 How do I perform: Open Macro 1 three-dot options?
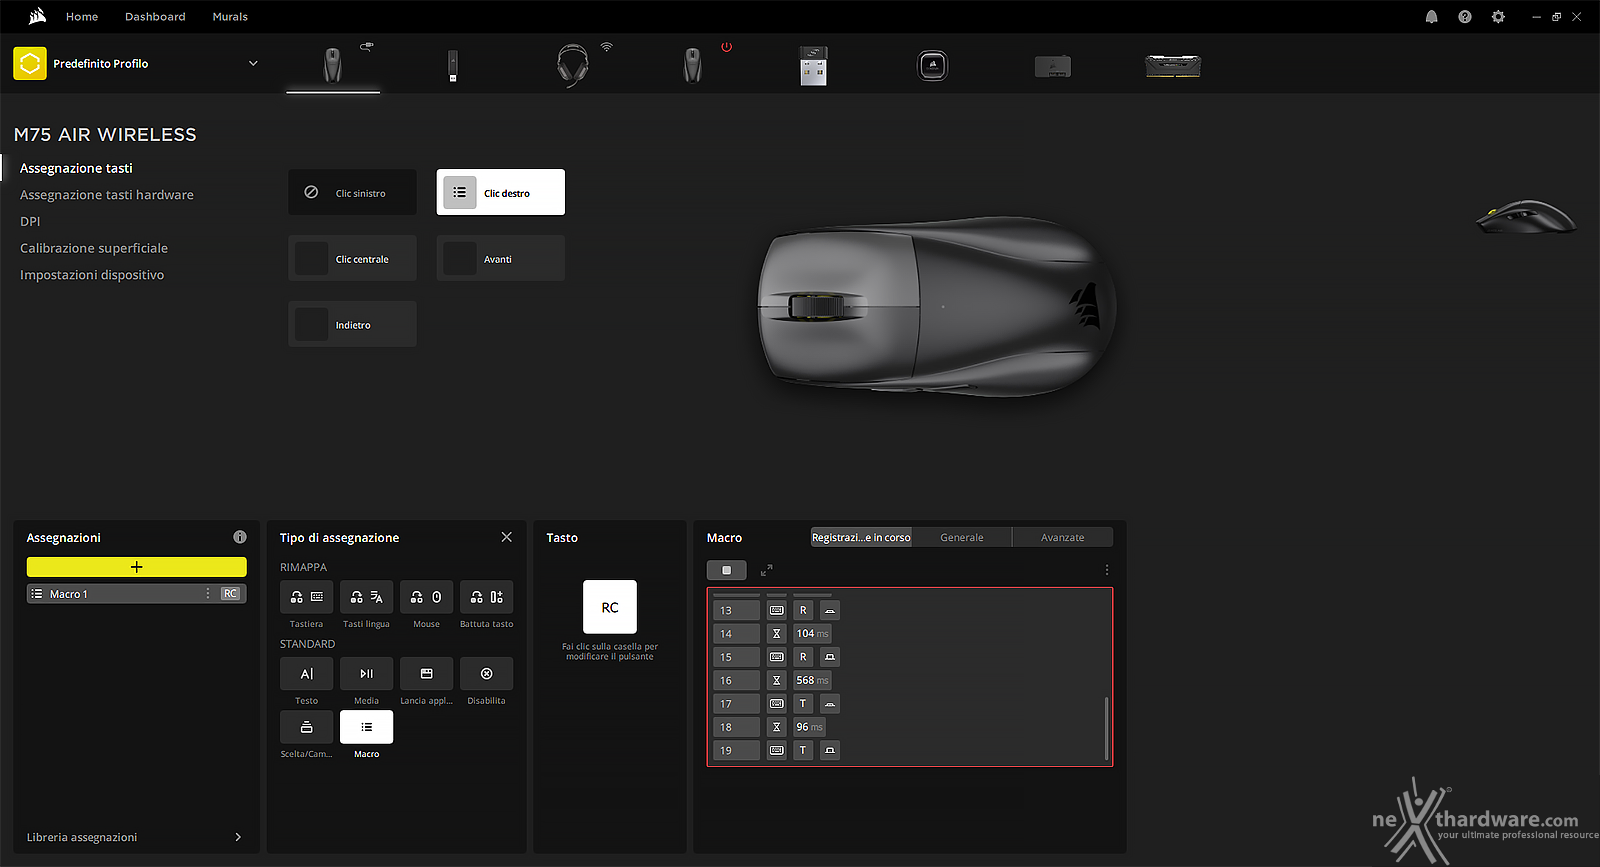[x=208, y=594]
